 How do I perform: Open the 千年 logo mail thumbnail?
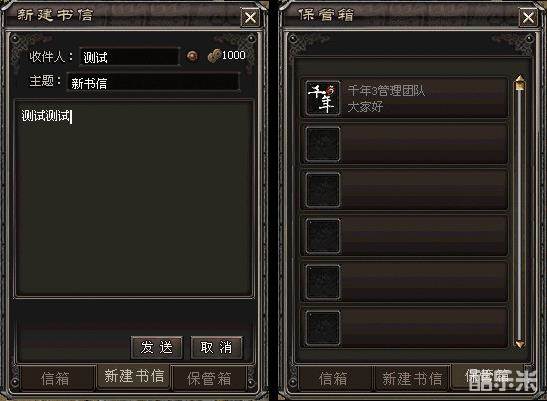click(322, 97)
